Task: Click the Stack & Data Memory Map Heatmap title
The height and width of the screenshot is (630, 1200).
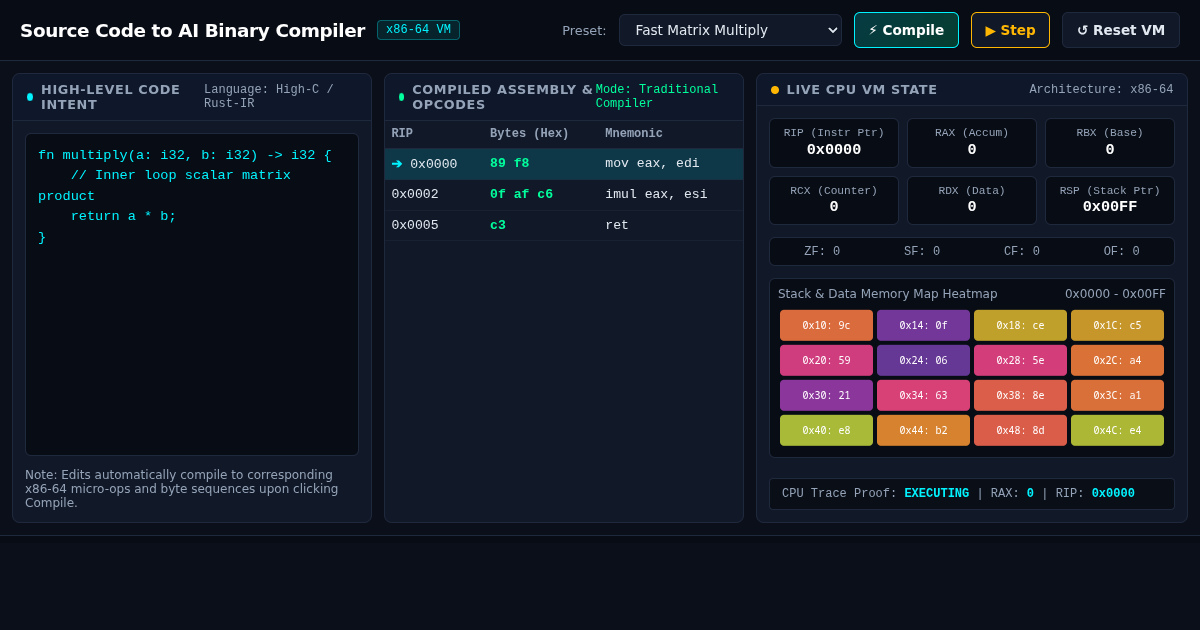Action: tap(888, 294)
